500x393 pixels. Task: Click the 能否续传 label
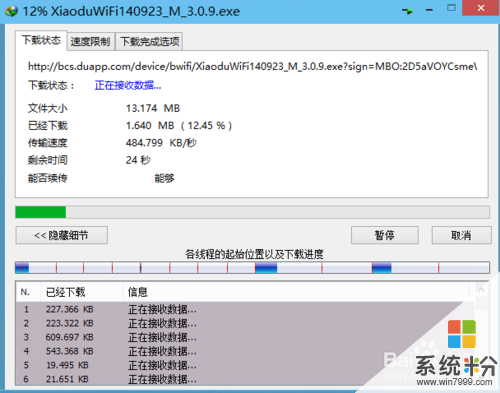(48, 178)
